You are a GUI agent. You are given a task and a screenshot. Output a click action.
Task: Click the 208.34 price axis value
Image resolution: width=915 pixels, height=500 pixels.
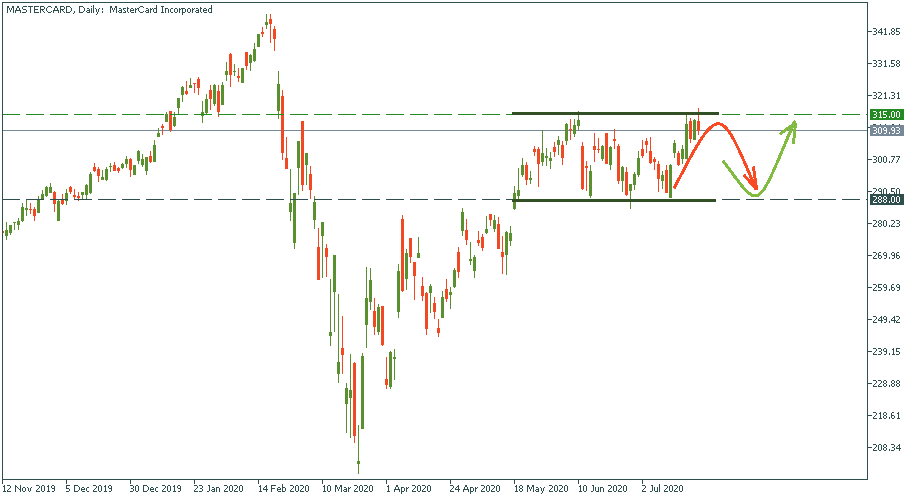tap(887, 448)
